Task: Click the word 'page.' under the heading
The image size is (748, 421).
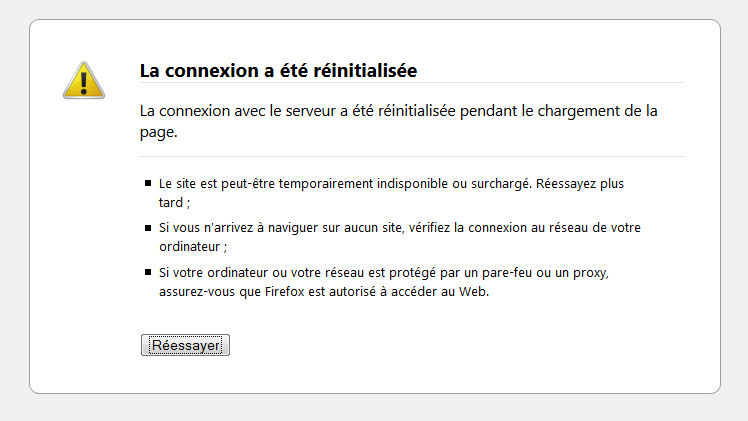Action: click(158, 132)
